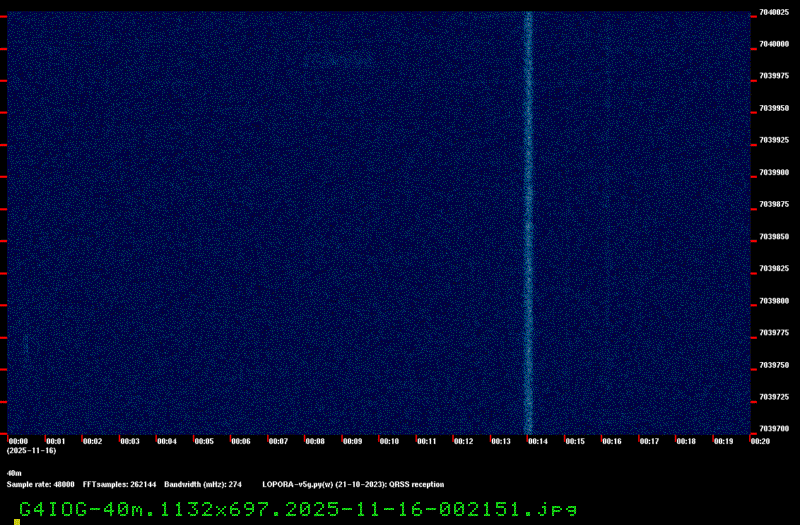Select the 7039800 frequency label
800x525 pixels.
click(x=774, y=301)
